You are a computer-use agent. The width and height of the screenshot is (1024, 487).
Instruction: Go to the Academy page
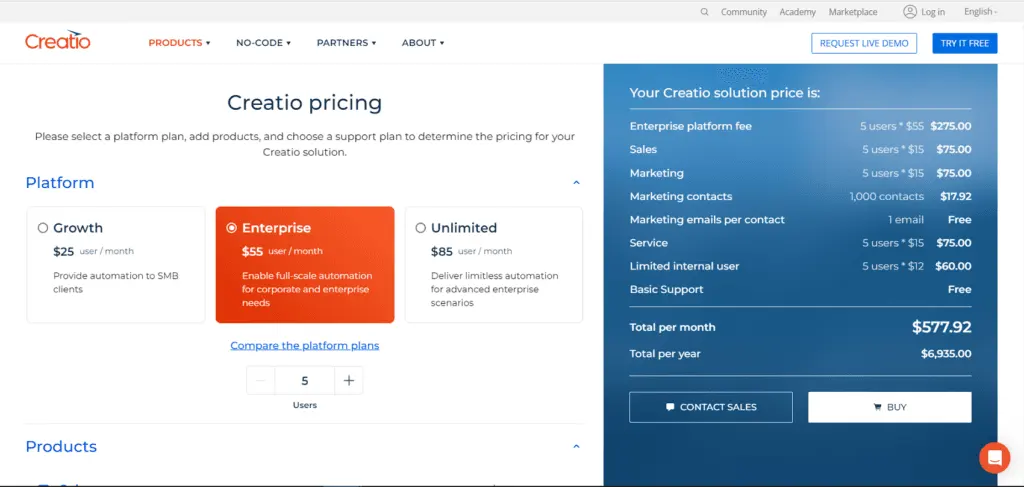point(797,12)
